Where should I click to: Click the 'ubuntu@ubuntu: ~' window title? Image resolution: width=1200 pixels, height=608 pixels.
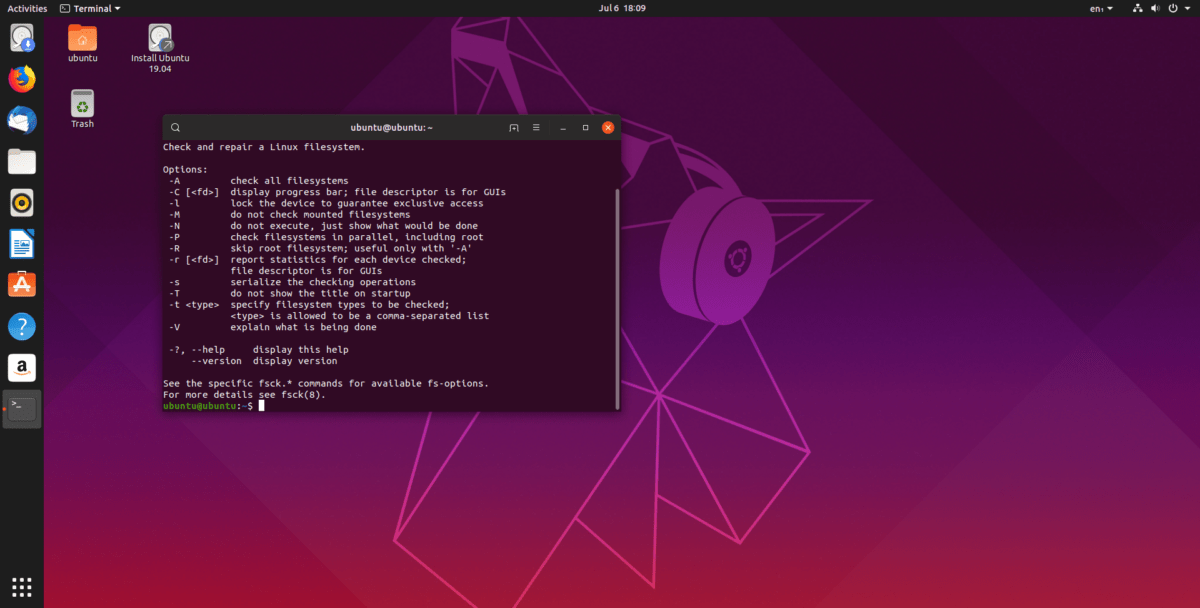(x=391, y=128)
